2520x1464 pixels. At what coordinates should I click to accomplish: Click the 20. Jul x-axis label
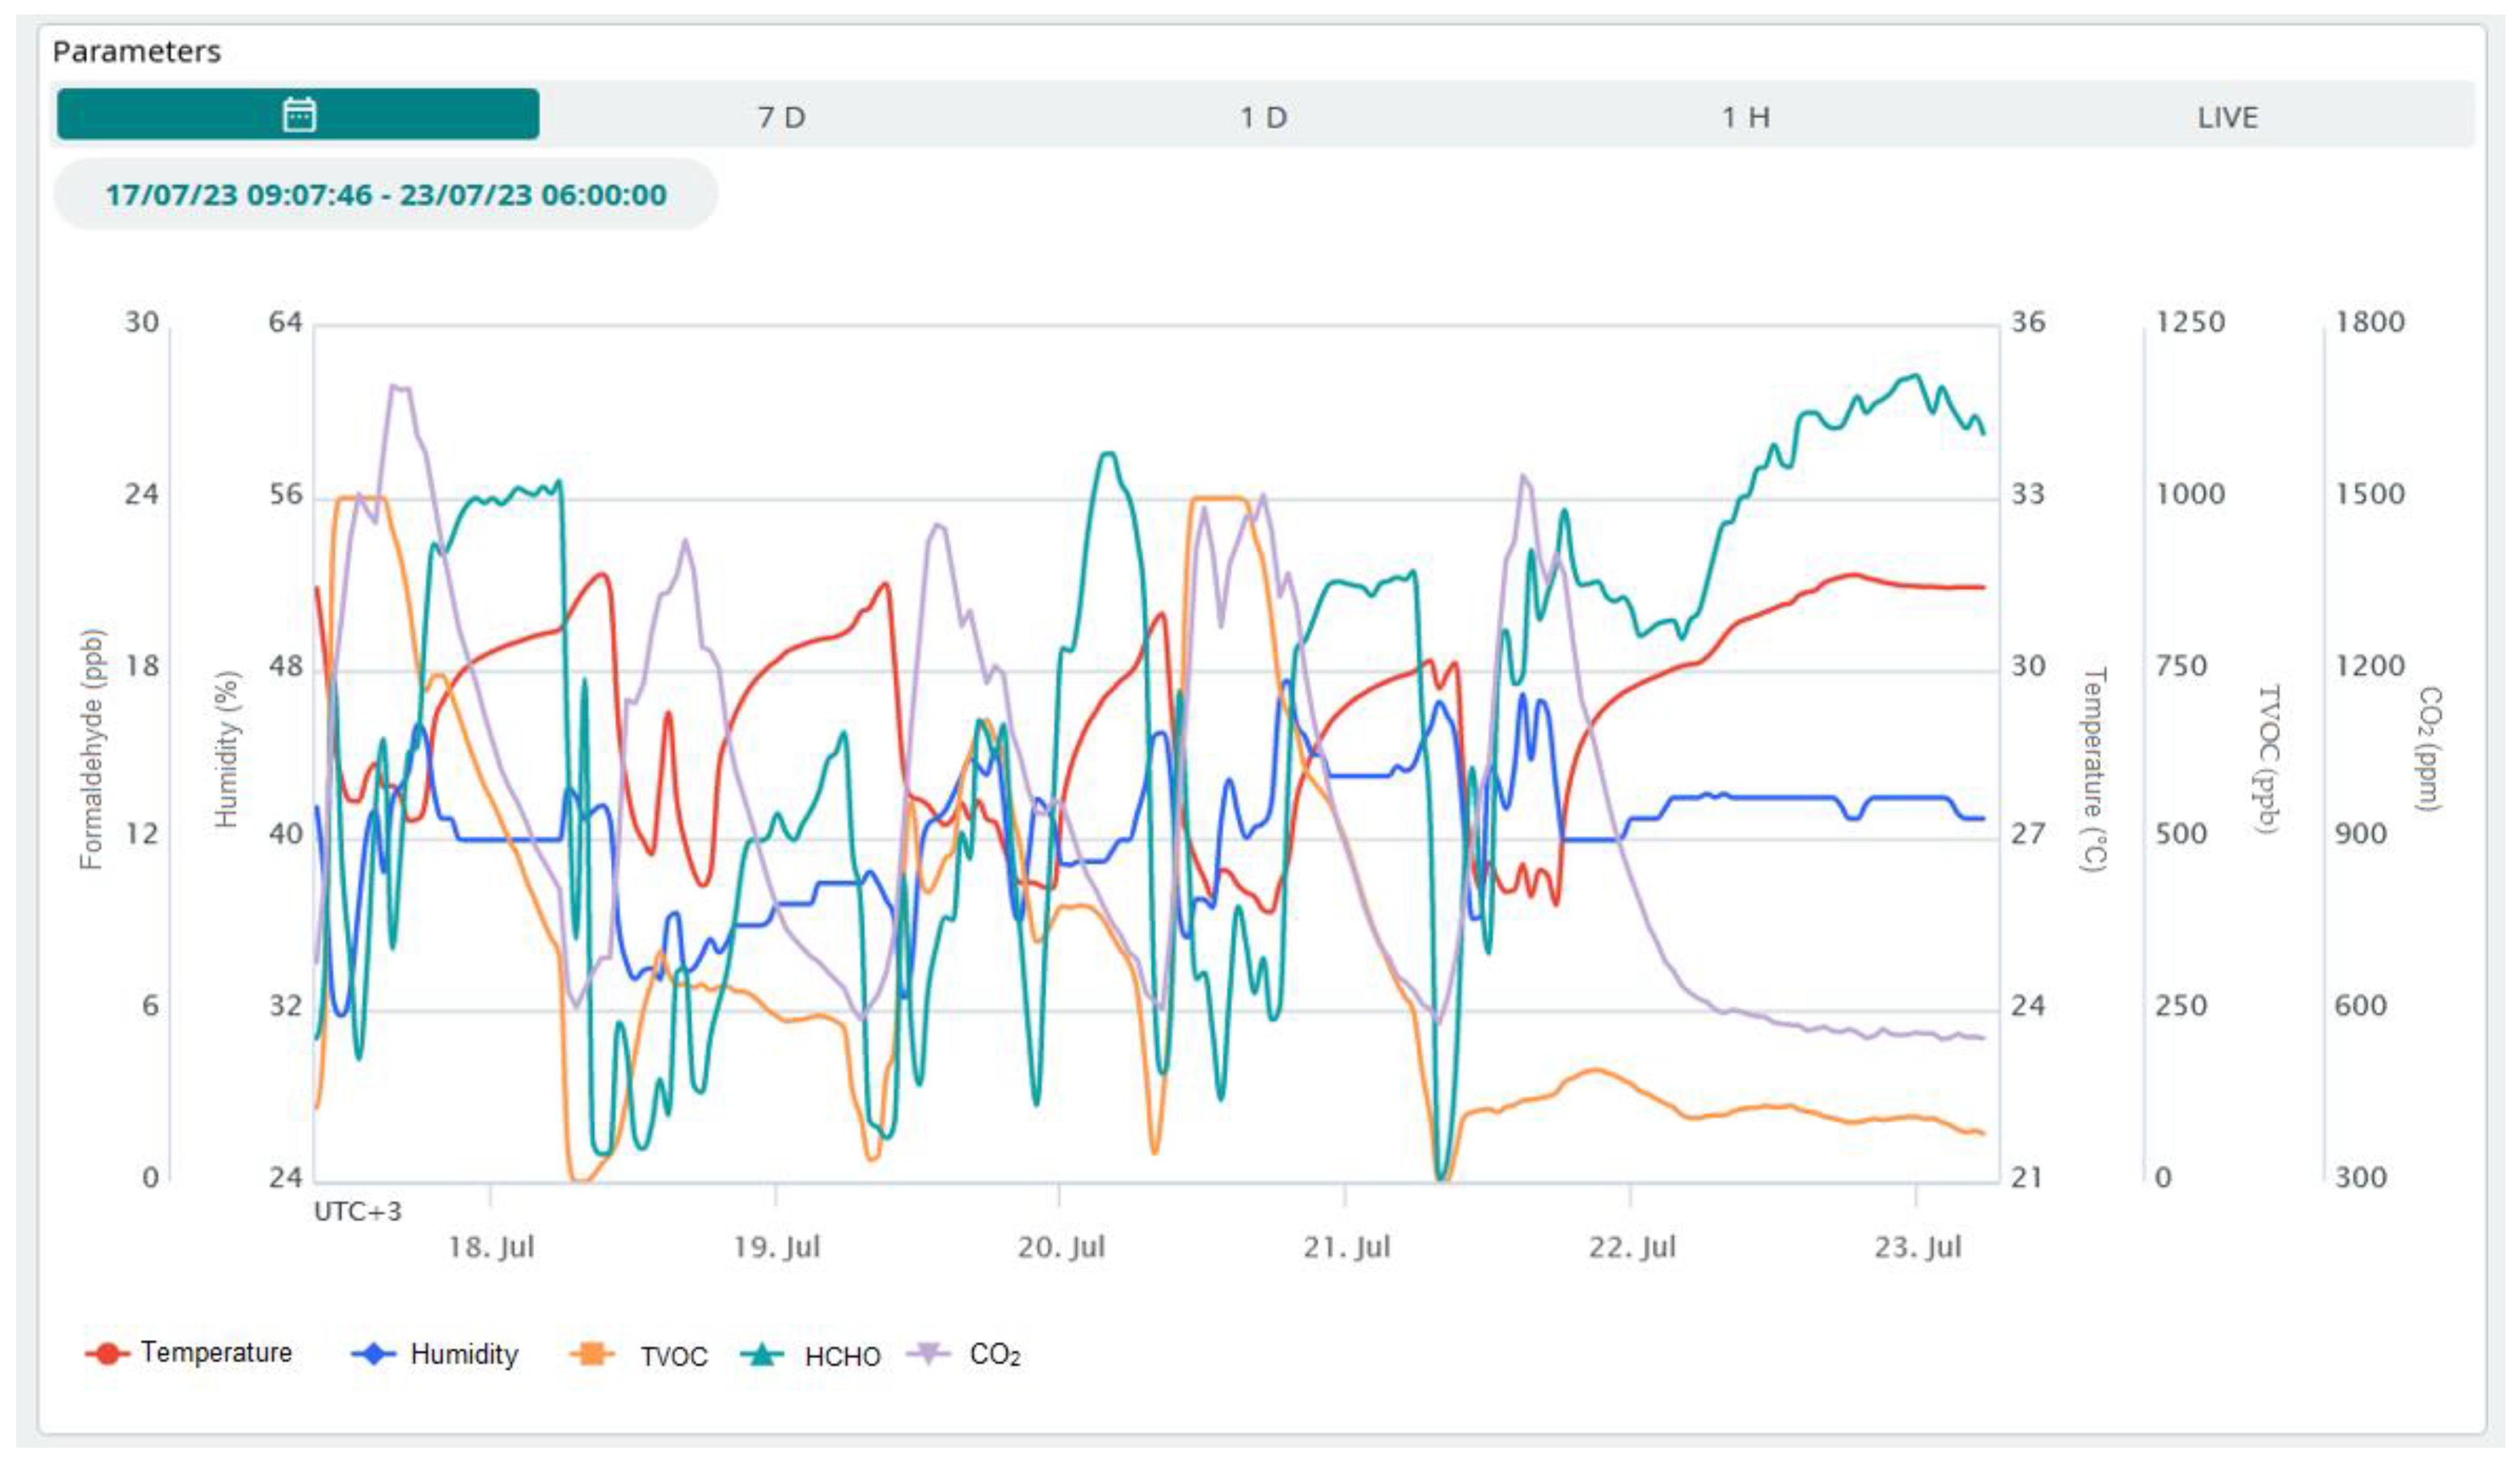tap(1061, 1247)
